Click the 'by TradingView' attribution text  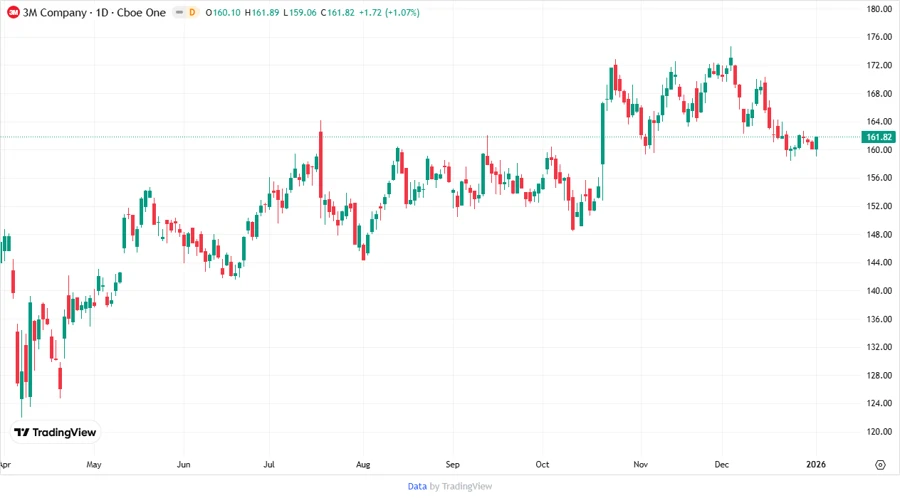point(461,487)
